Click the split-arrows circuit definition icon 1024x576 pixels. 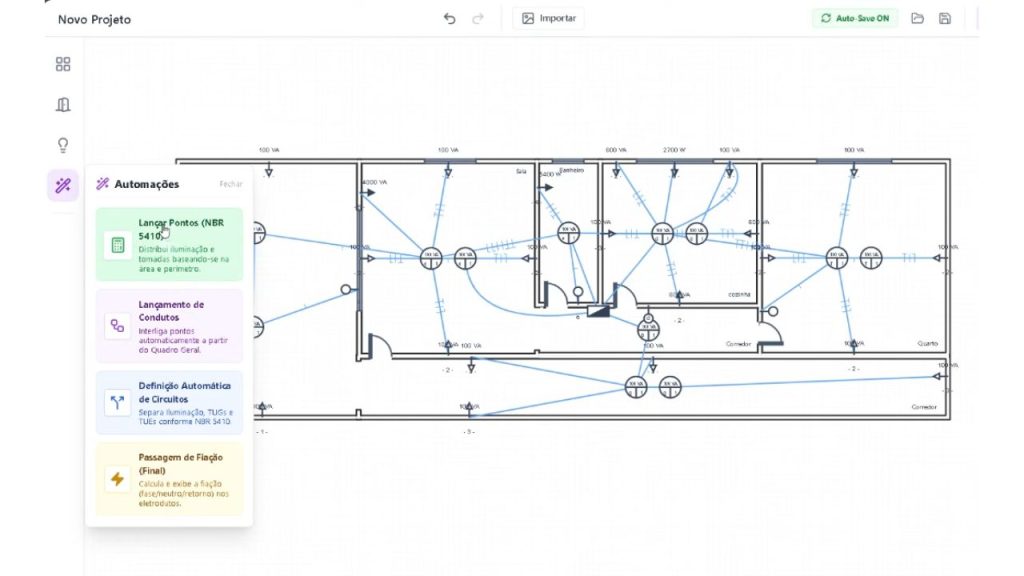point(118,403)
